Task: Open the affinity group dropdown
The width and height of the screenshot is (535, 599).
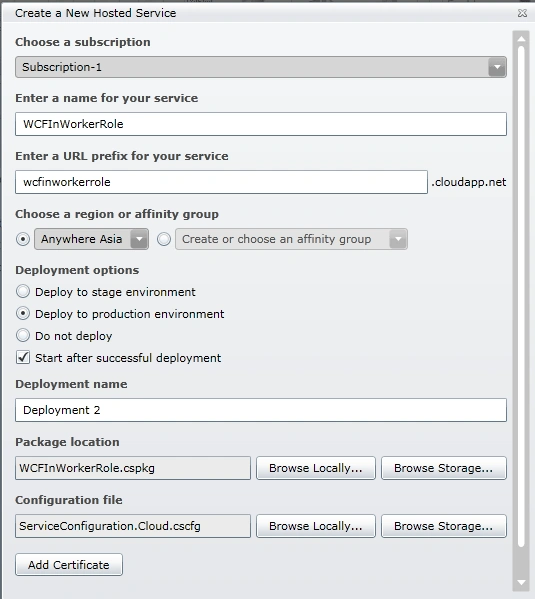Action: 398,239
